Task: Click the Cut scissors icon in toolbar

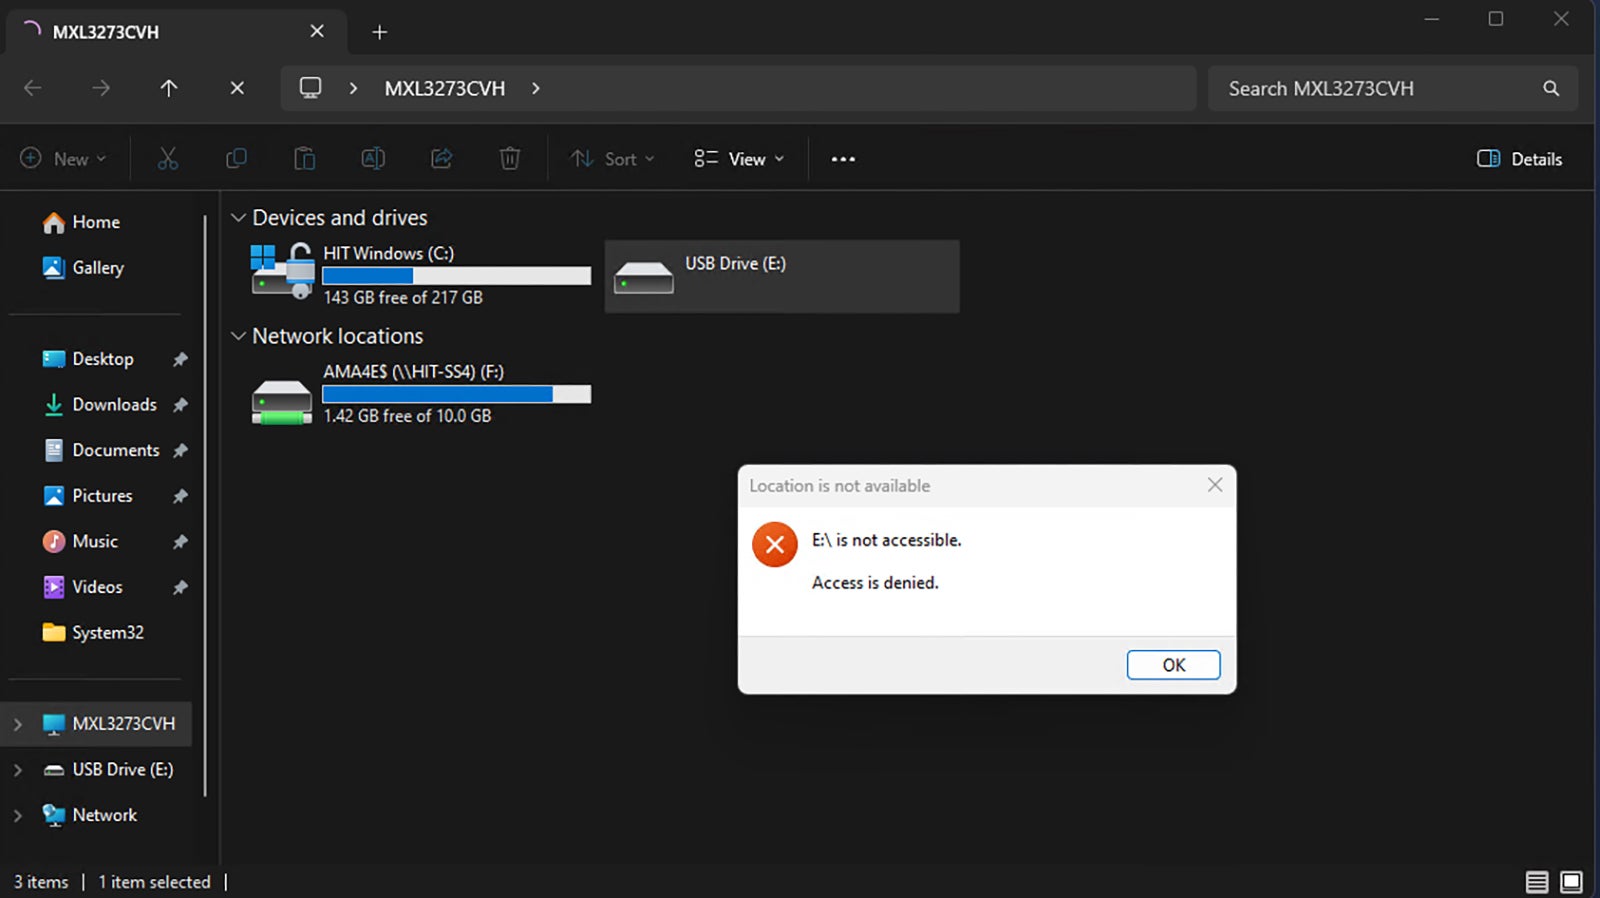Action: tap(168, 159)
